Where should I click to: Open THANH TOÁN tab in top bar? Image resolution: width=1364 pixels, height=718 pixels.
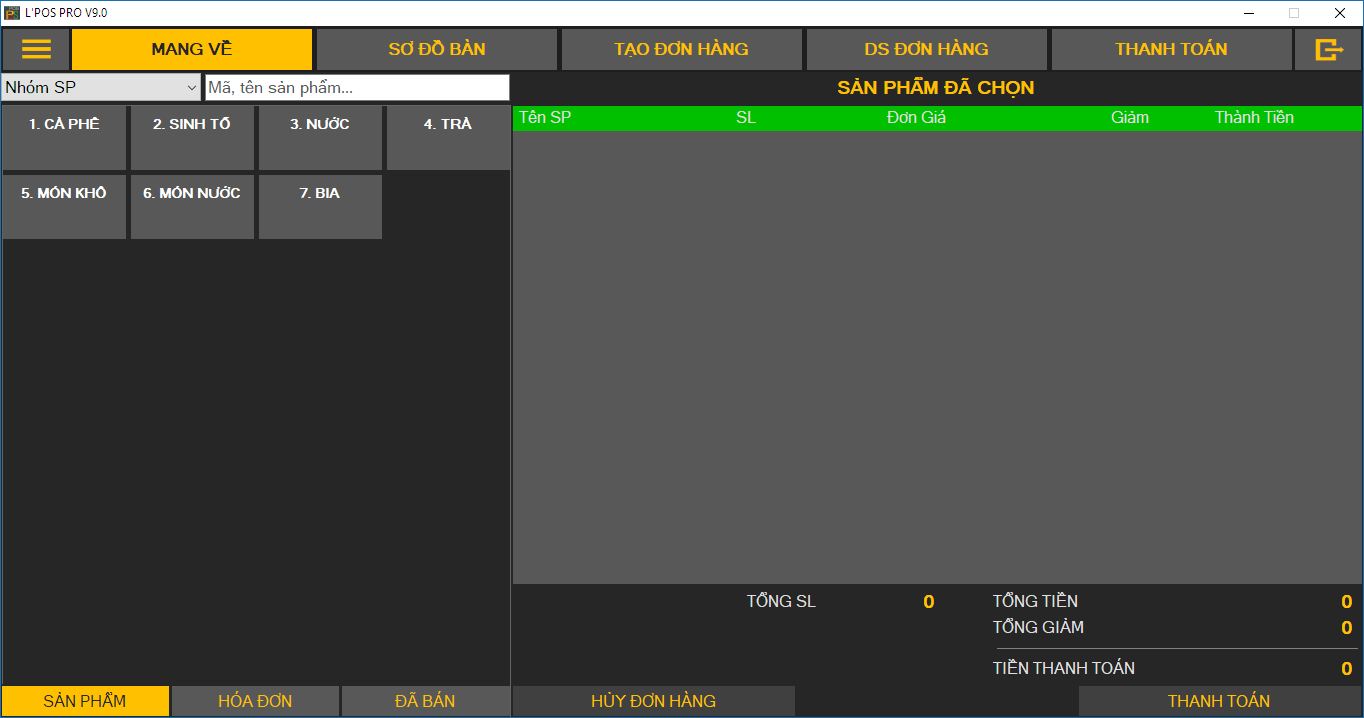[x=1171, y=49]
